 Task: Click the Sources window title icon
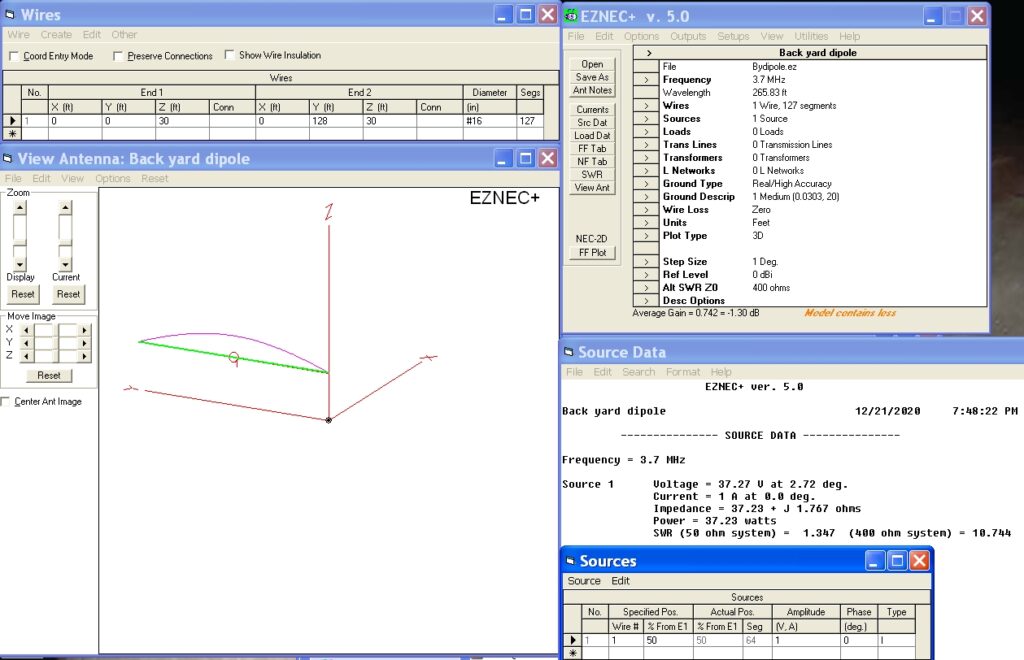click(570, 561)
